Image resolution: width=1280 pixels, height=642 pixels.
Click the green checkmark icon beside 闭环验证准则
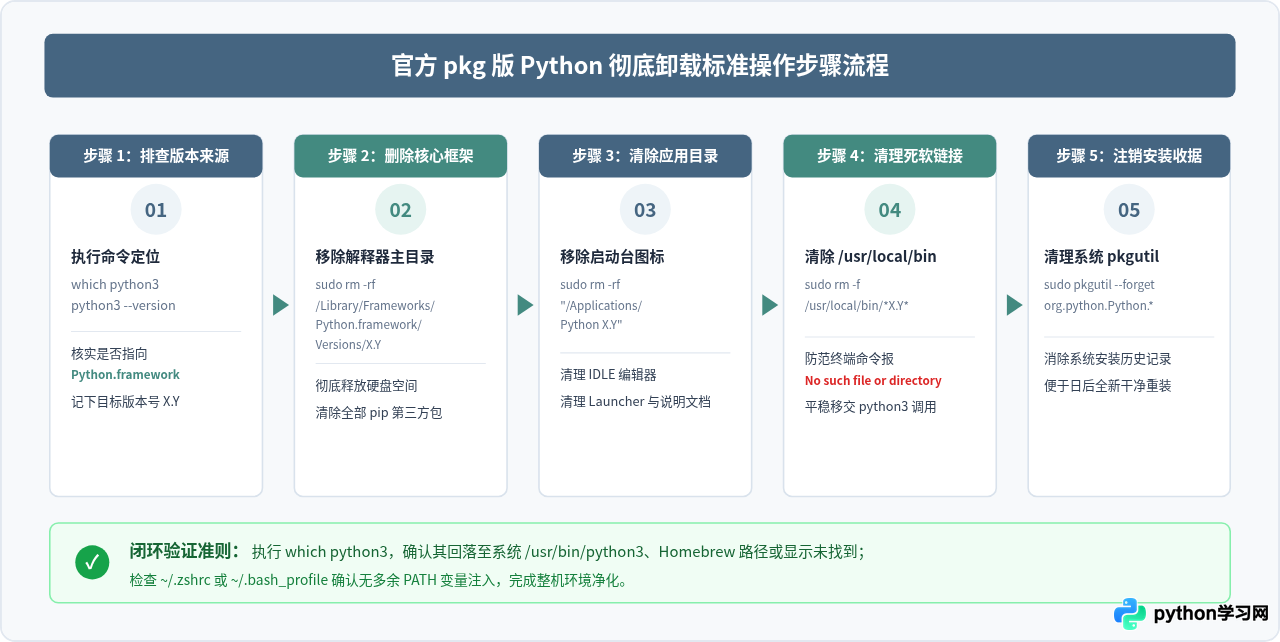click(x=92, y=562)
